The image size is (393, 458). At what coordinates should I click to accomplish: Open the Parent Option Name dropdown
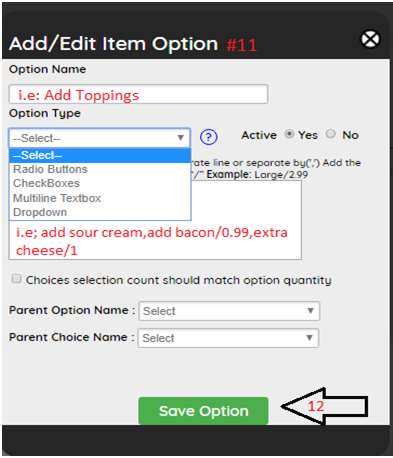[x=229, y=311]
